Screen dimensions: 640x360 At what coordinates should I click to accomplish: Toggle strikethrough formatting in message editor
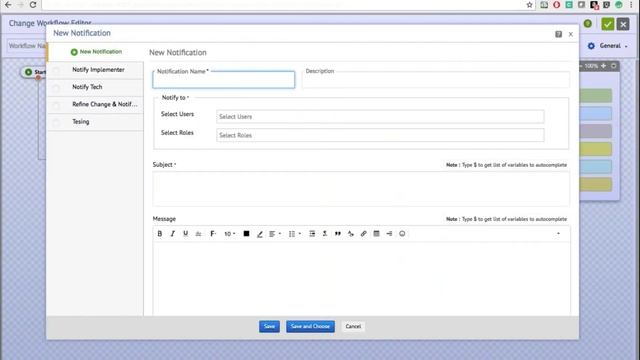coord(198,234)
